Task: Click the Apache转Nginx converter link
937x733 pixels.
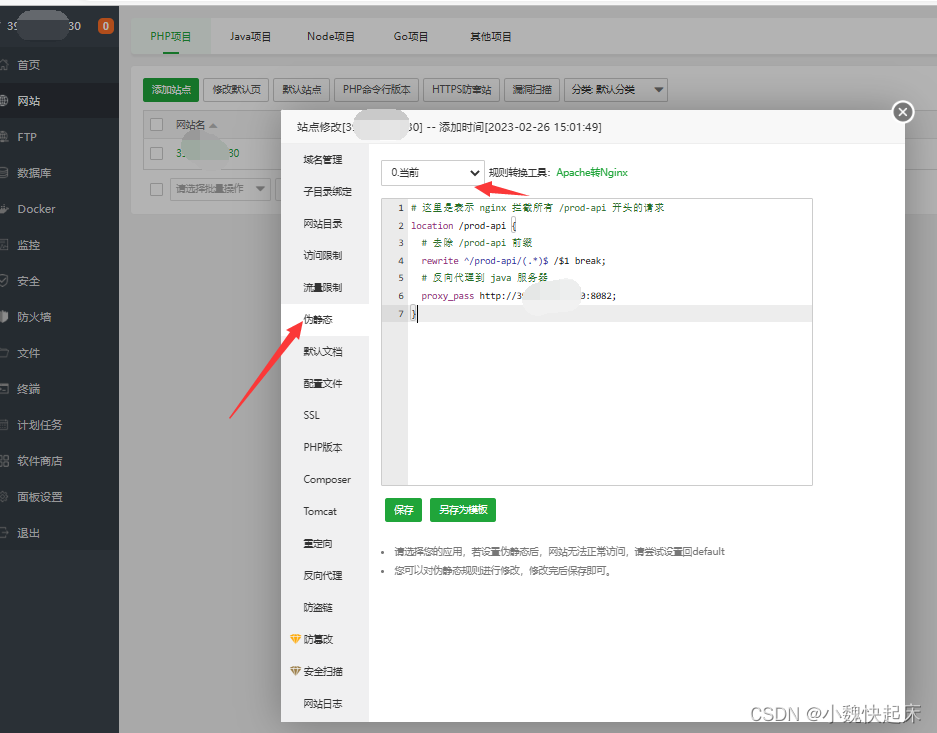Action: pyautogui.click(x=592, y=173)
